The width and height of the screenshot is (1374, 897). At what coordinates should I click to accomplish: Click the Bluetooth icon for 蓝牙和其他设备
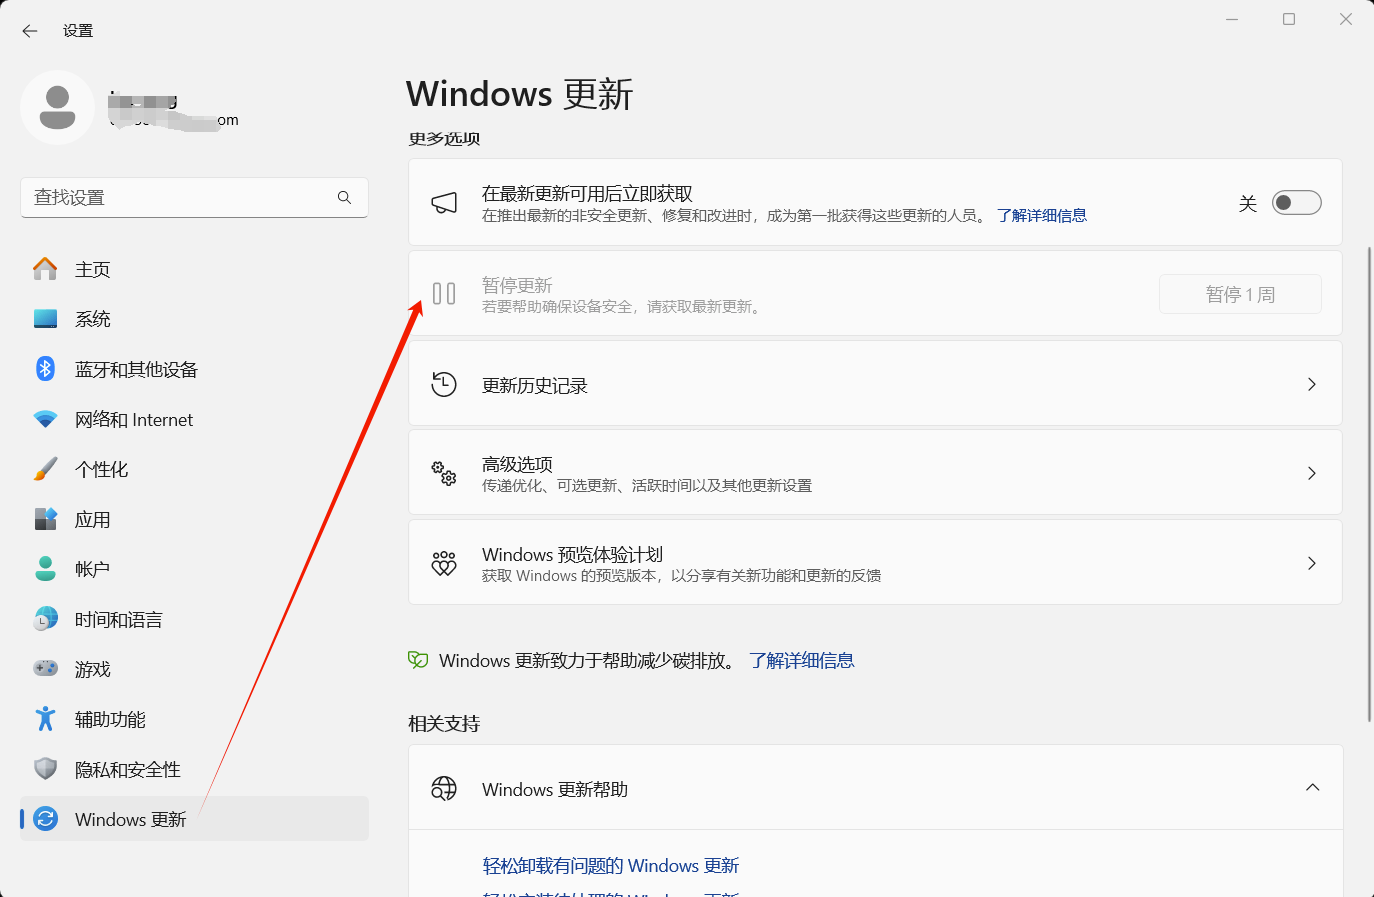[x=45, y=369]
